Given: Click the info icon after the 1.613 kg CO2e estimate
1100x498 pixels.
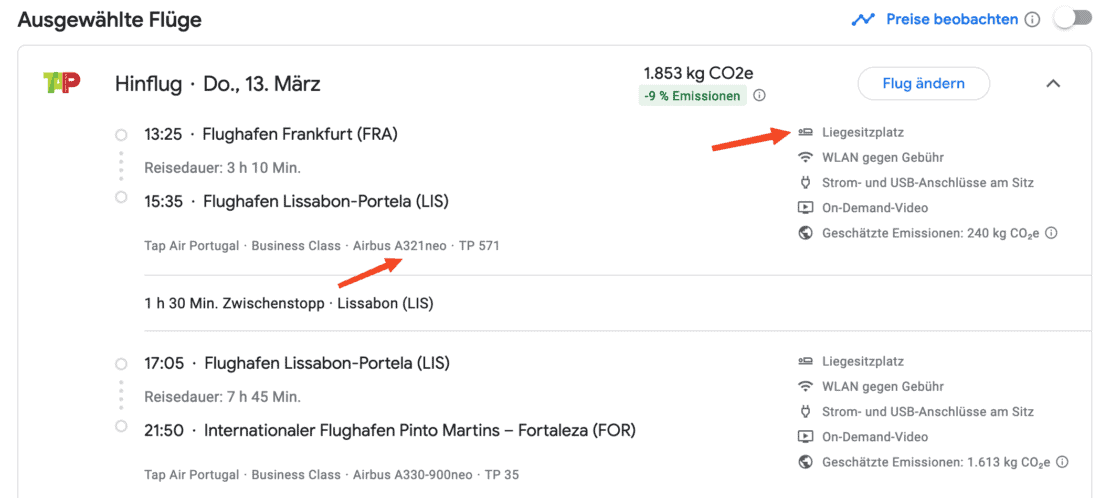Looking at the screenshot, I should 1062,462.
